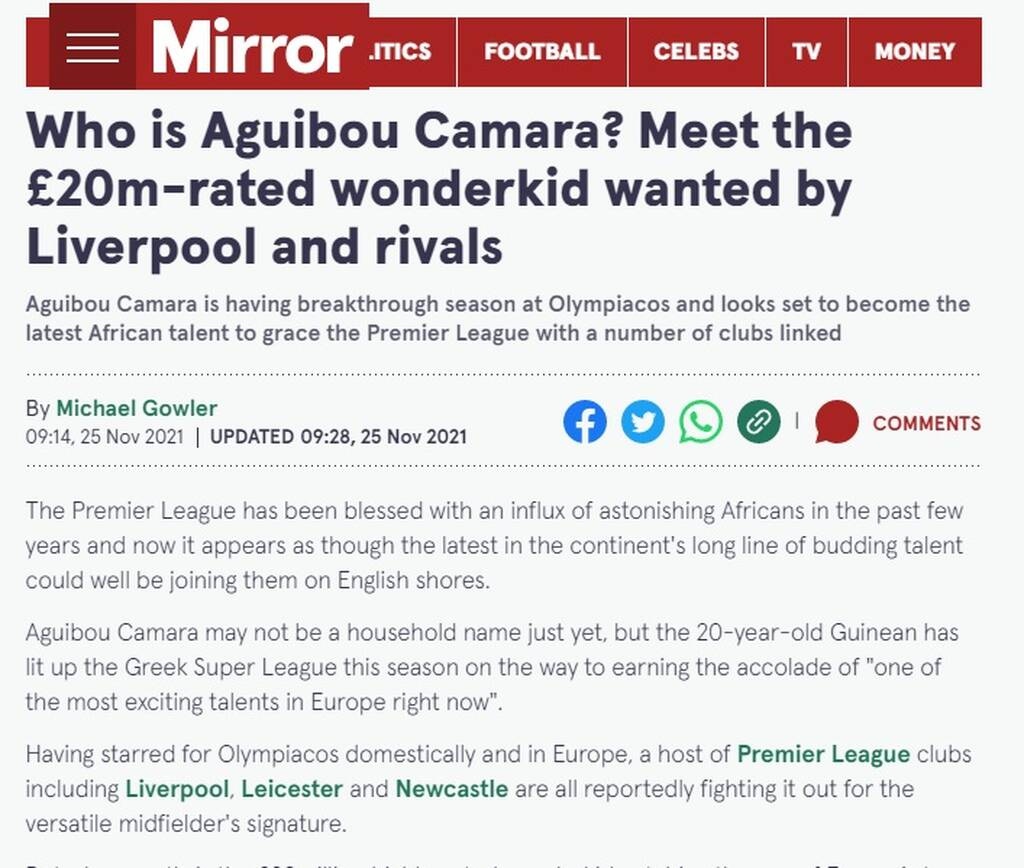Go to the Celebs section
This screenshot has height=868, width=1024.
[696, 52]
